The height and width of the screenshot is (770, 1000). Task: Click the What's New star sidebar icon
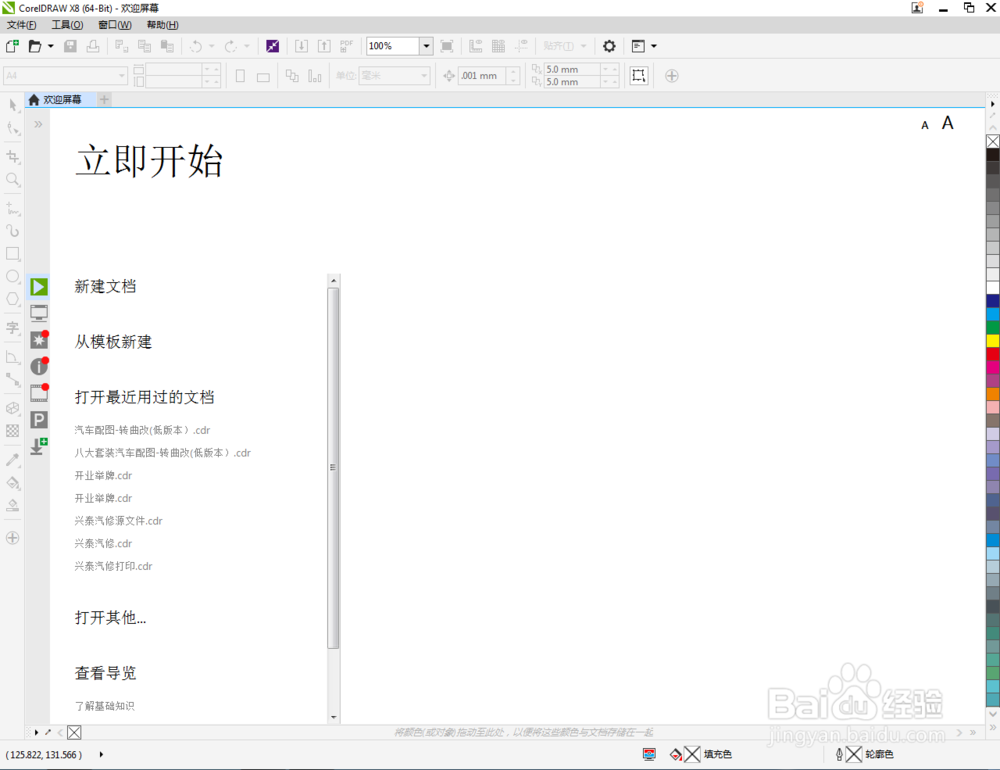click(39, 339)
